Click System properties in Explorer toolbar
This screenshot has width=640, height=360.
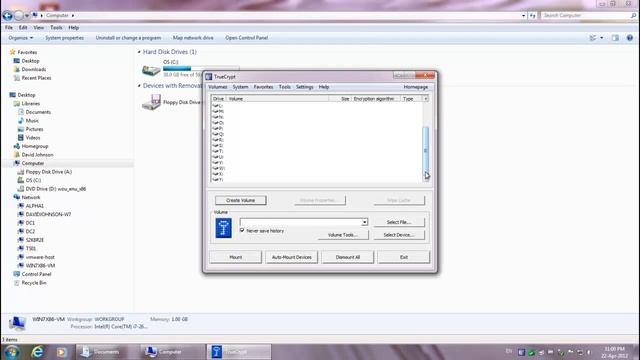coord(64,38)
